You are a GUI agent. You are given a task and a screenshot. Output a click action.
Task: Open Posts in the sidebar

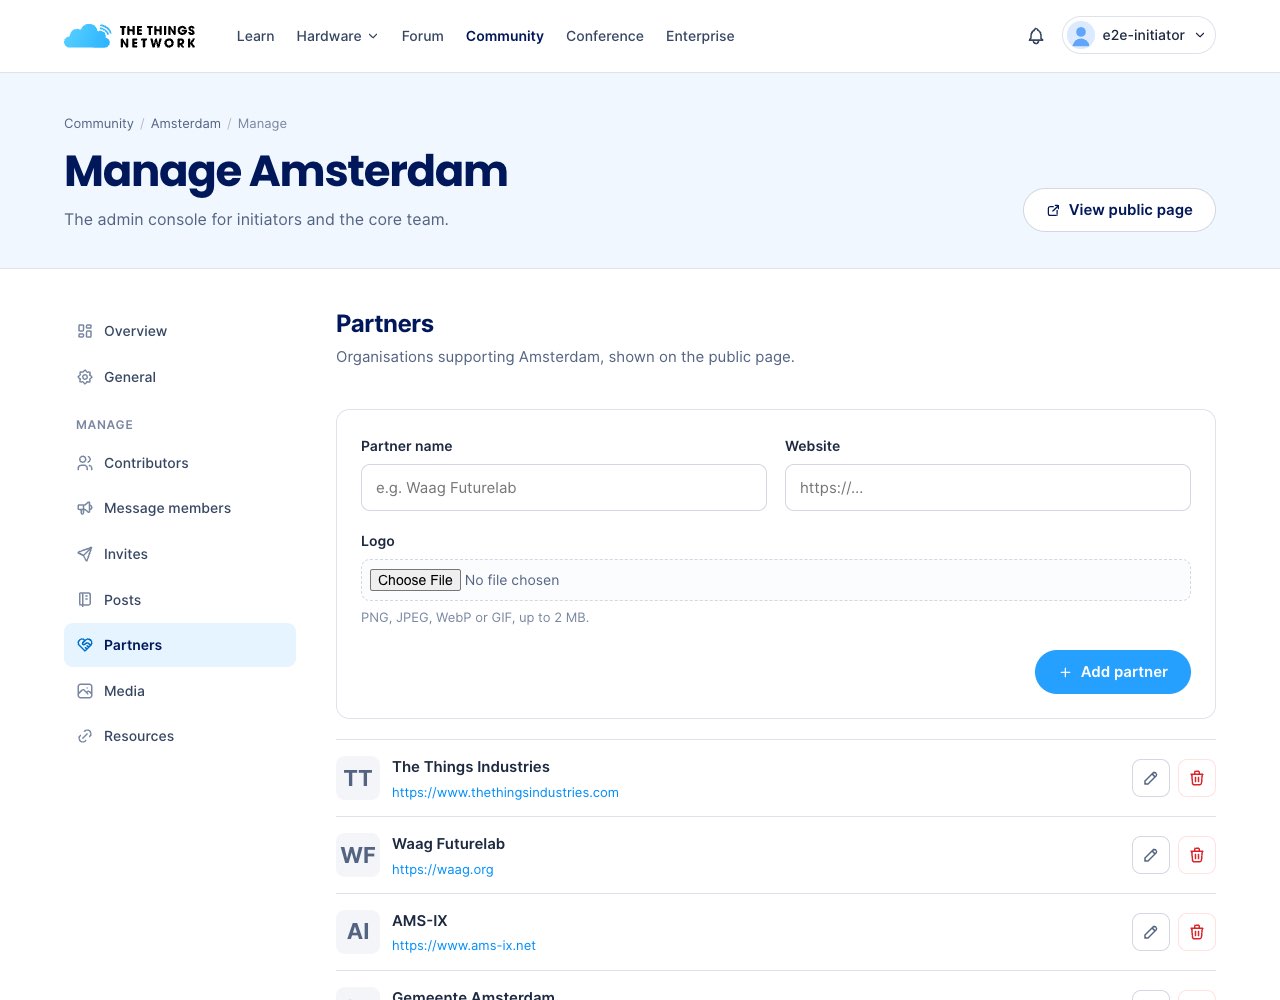pos(180,600)
